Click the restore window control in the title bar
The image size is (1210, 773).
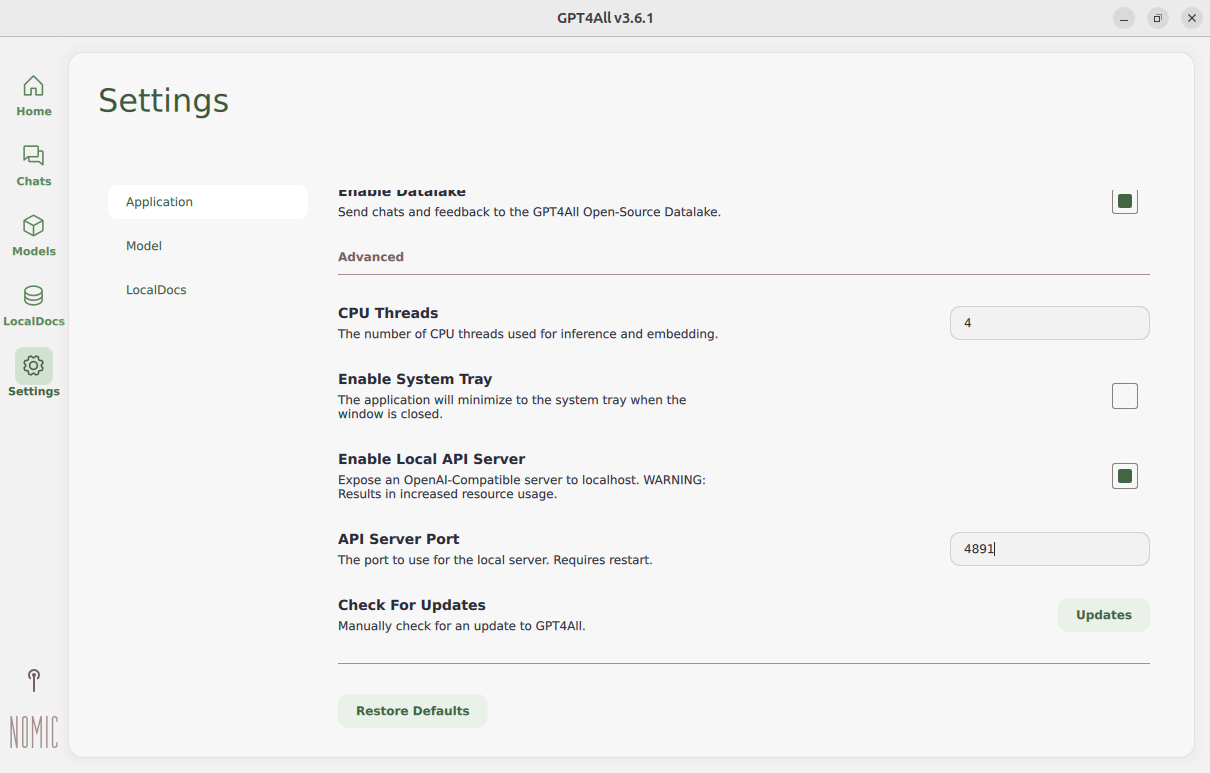1157,18
